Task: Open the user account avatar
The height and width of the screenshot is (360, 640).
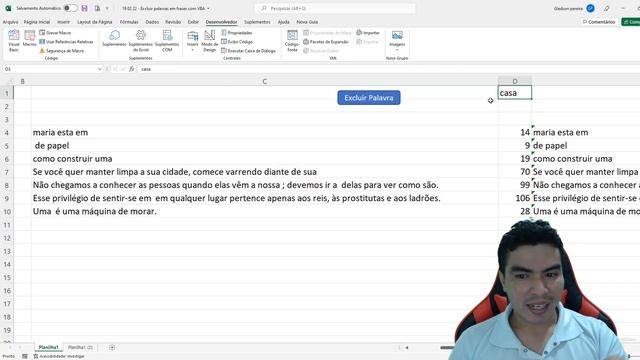Action: 590,8
